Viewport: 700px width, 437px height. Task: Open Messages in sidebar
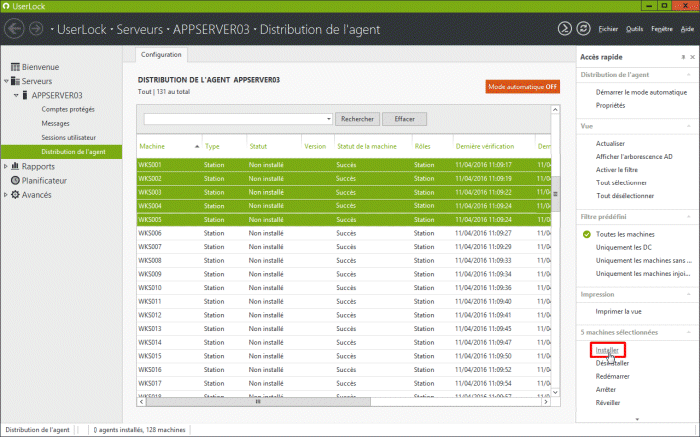[55, 124]
